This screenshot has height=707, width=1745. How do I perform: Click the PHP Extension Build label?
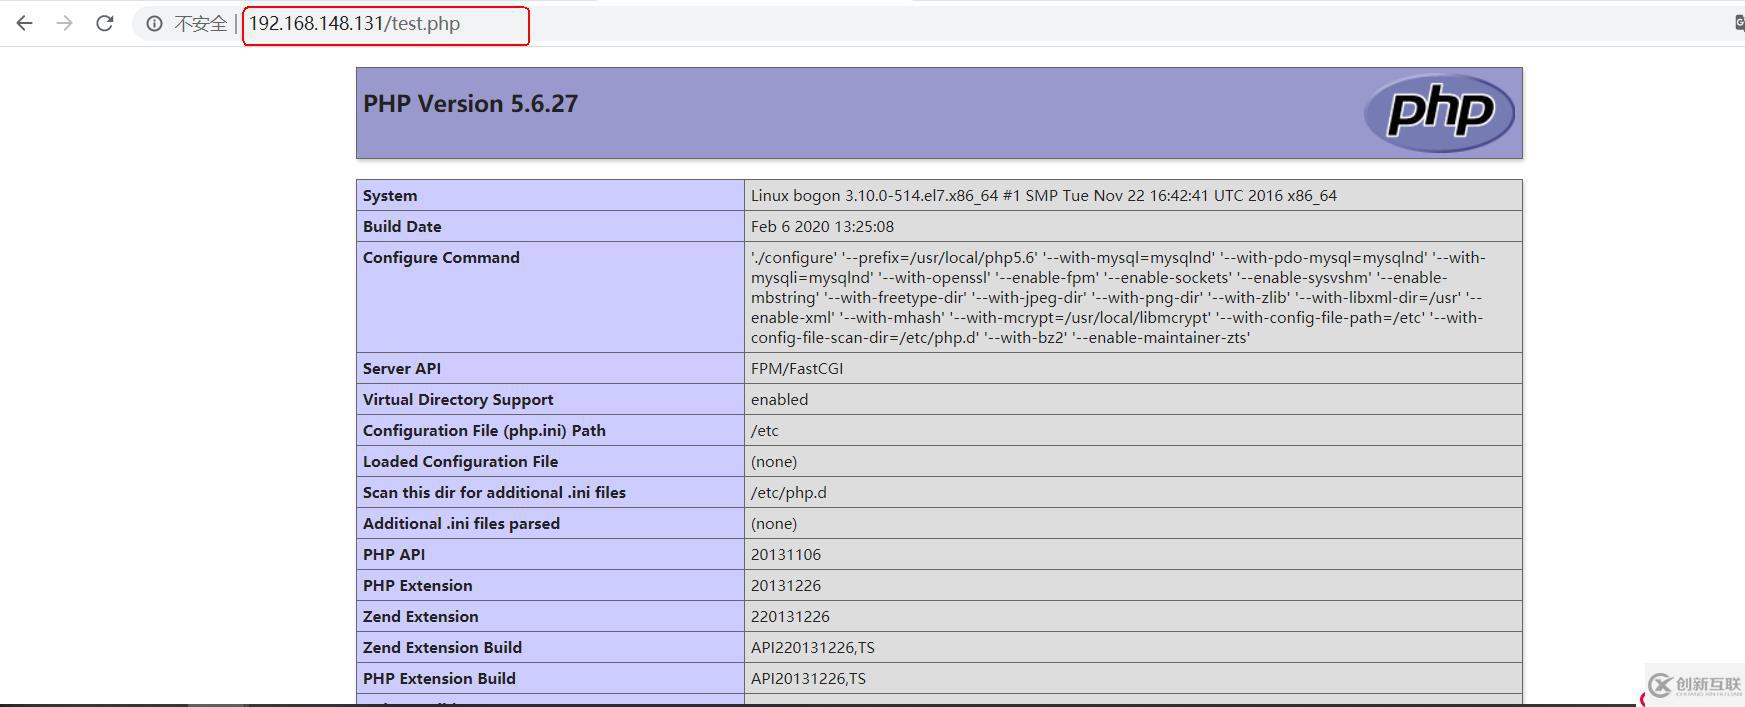tap(439, 679)
